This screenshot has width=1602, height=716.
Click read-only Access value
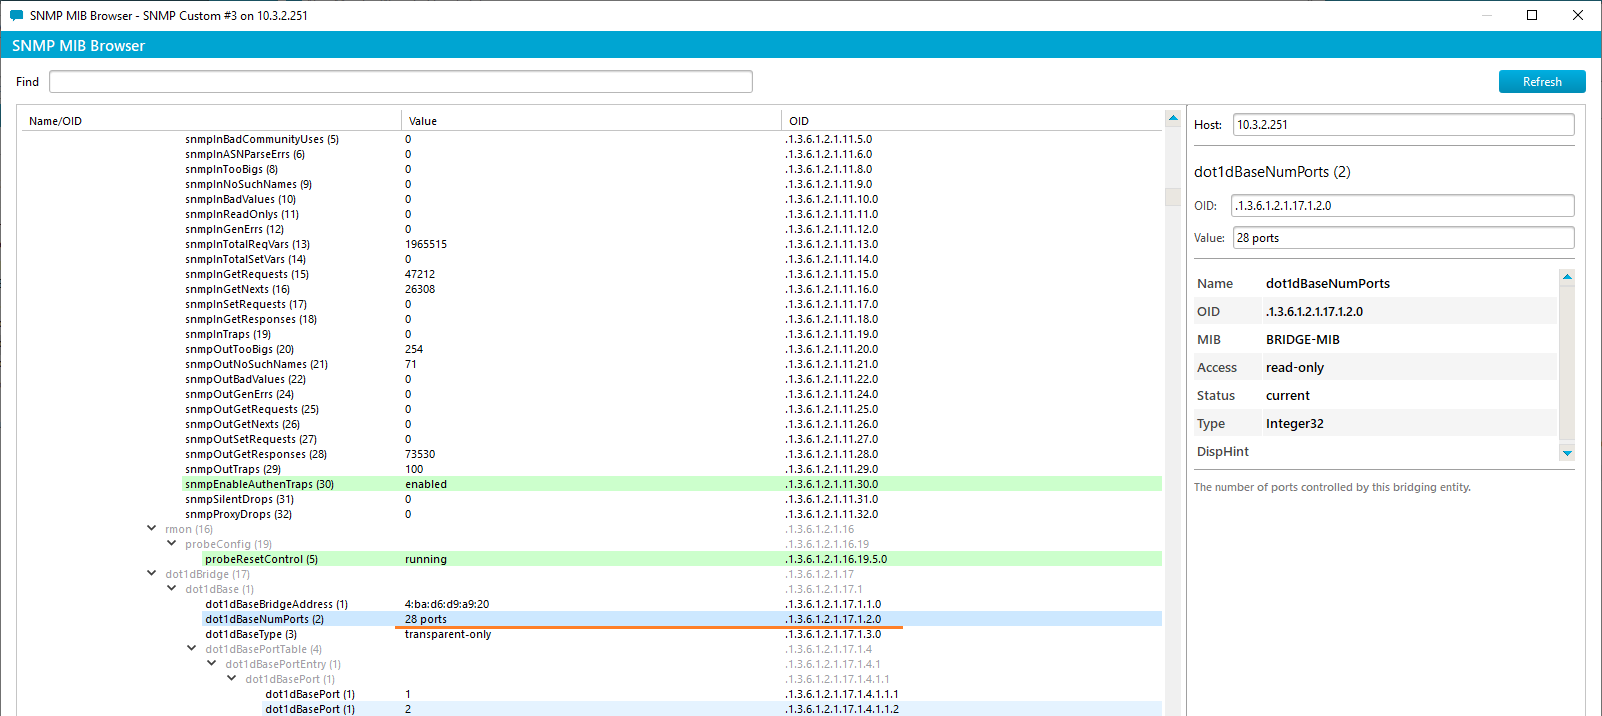point(1295,368)
